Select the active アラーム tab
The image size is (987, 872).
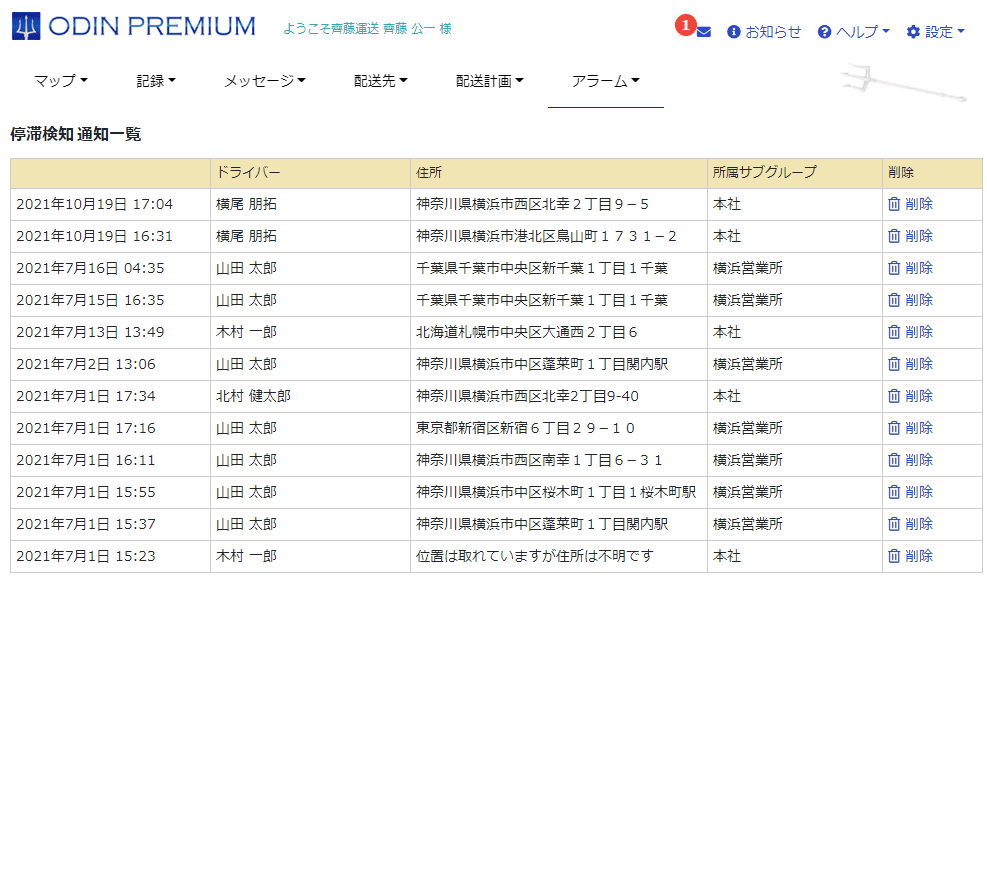coord(605,81)
